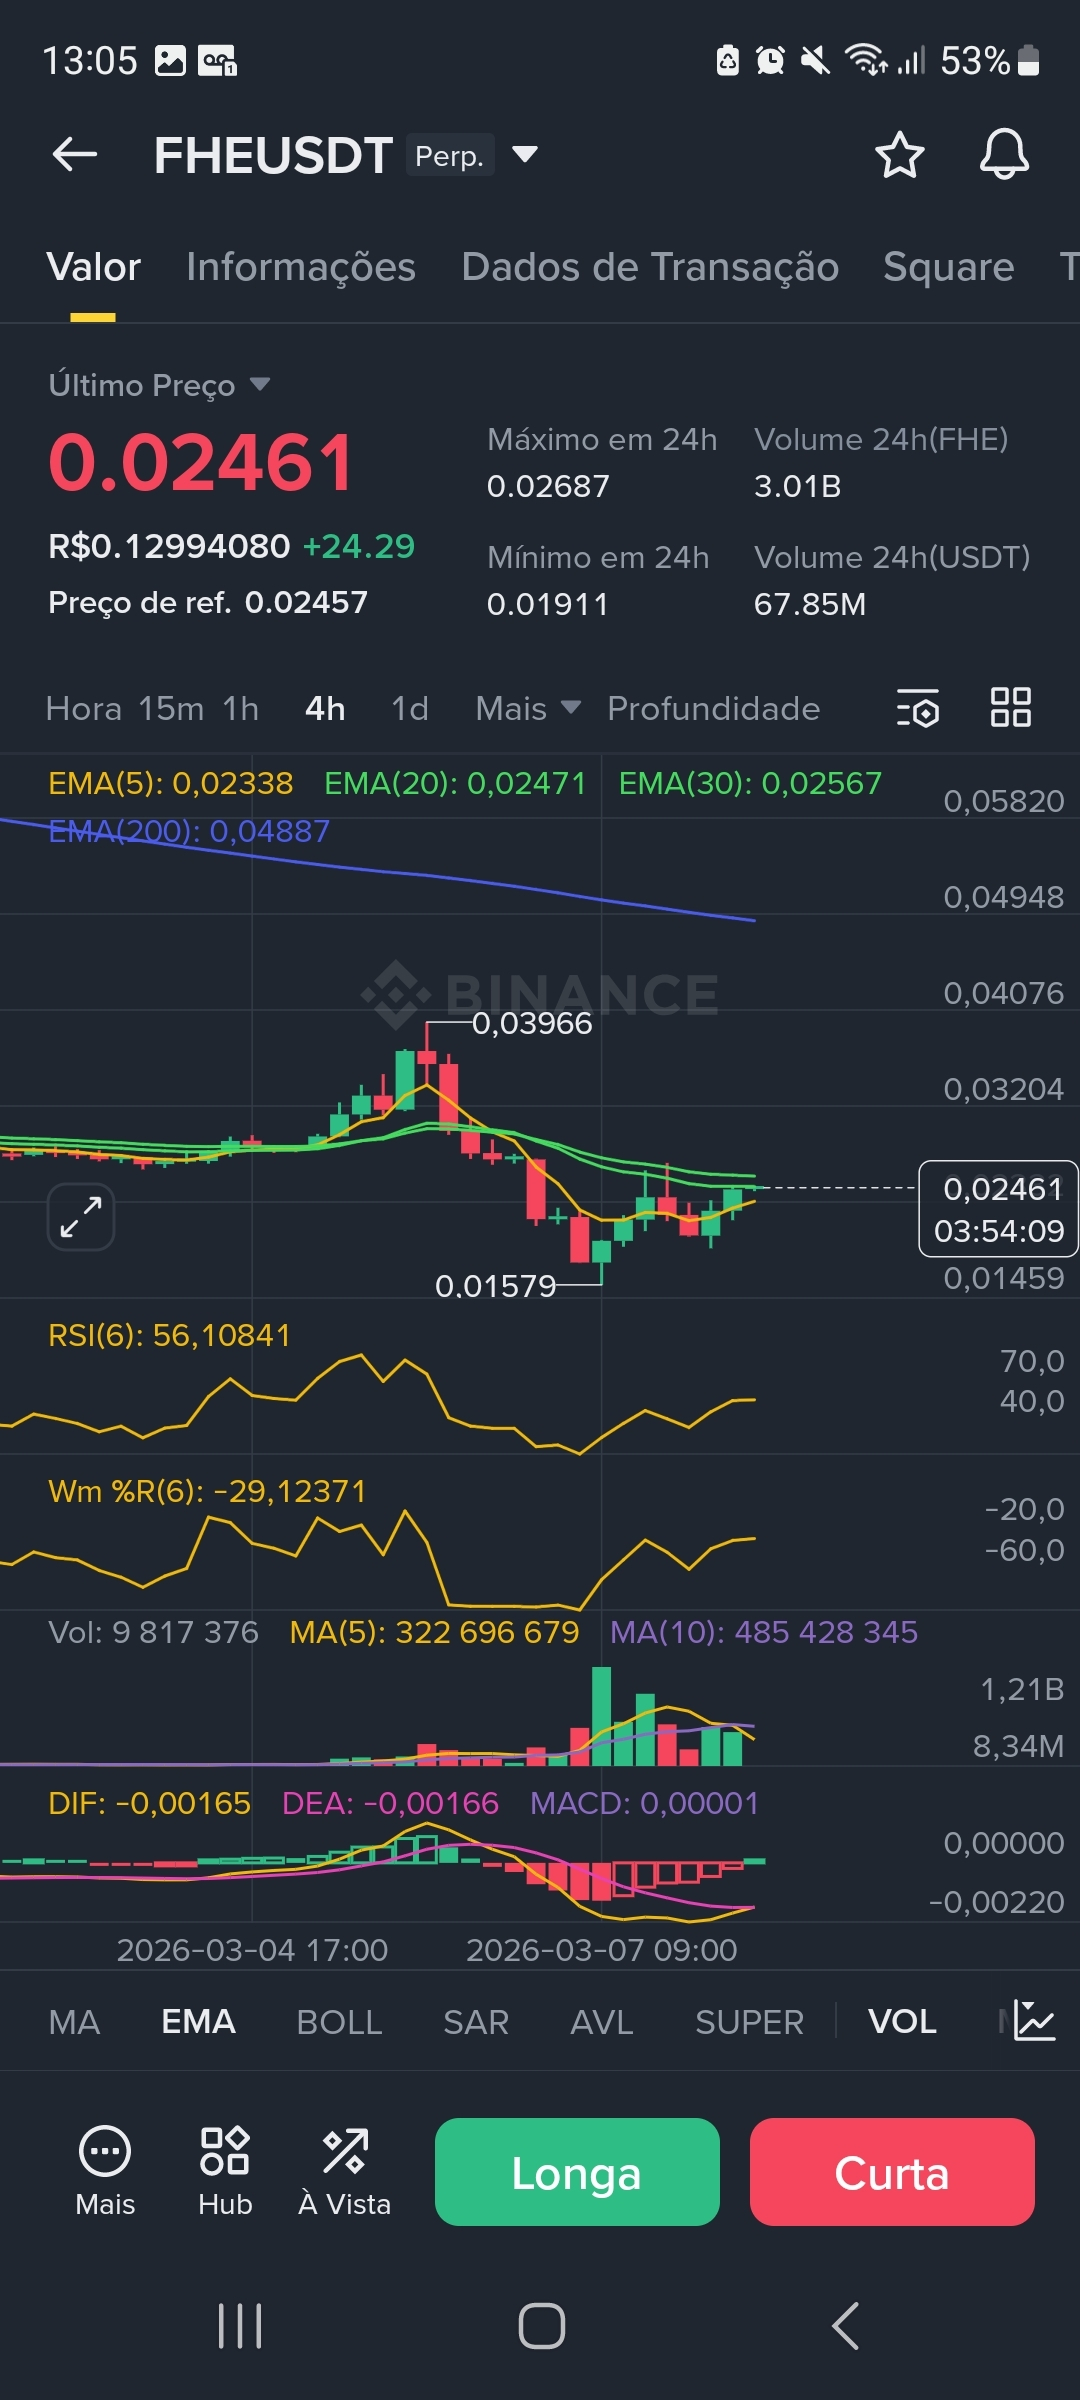This screenshot has height=2400, width=1080.
Task: Select 4h timeframe
Action: click(x=325, y=708)
